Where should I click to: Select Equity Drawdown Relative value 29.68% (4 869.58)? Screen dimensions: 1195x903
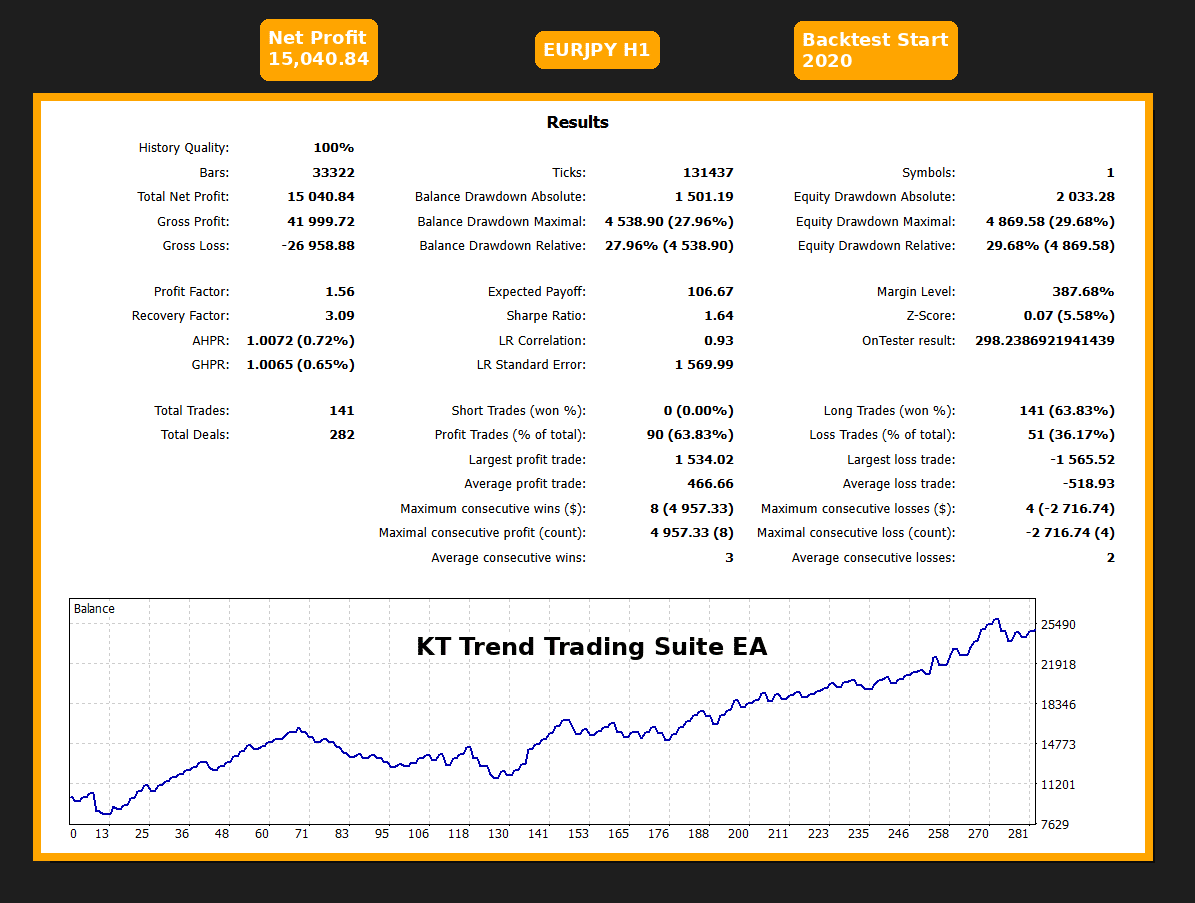1050,245
